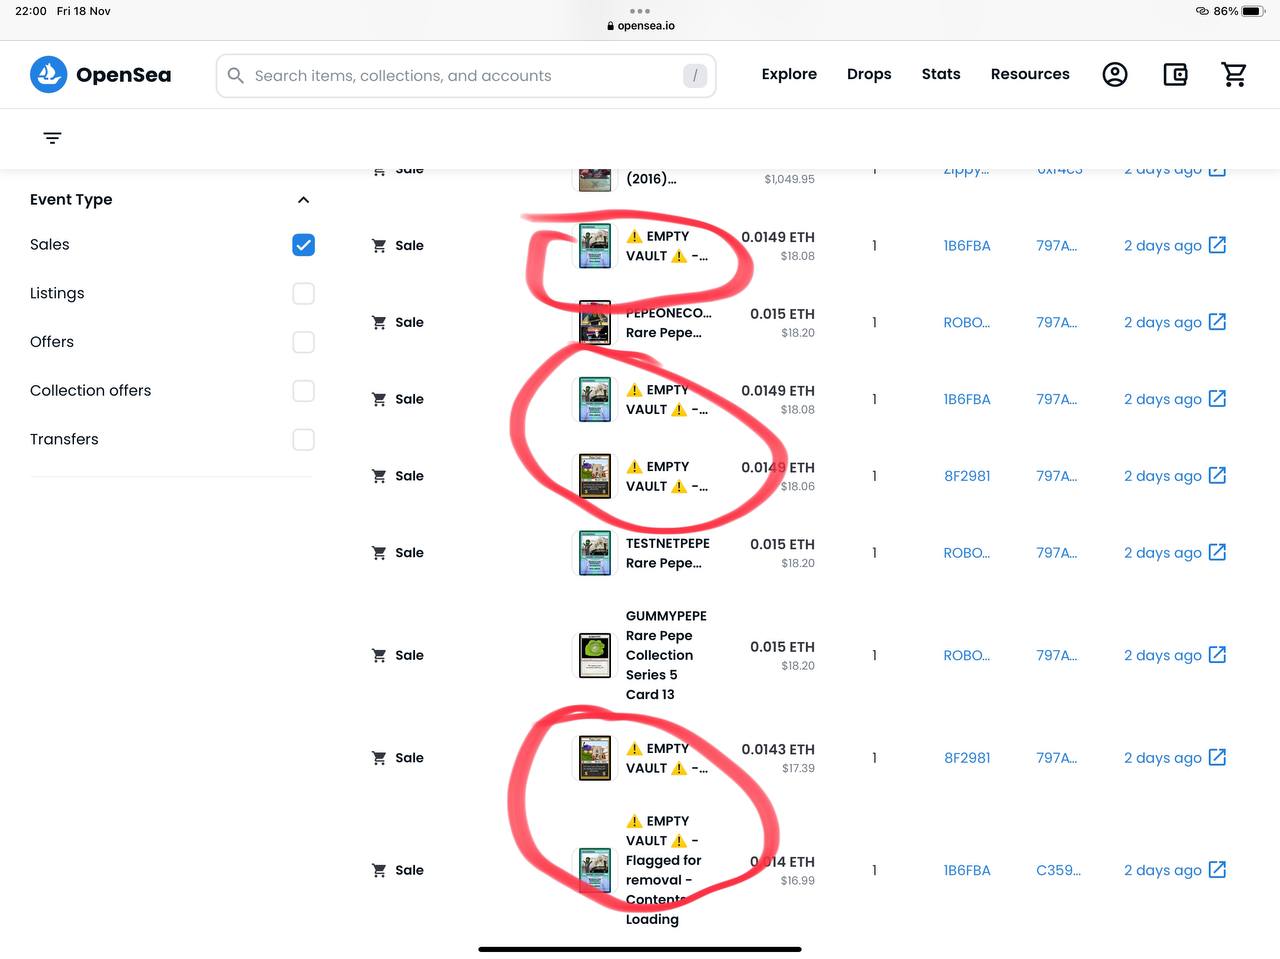The width and height of the screenshot is (1280, 959).
Task: Open external link icon for $18.06 sale
Action: pyautogui.click(x=1217, y=476)
